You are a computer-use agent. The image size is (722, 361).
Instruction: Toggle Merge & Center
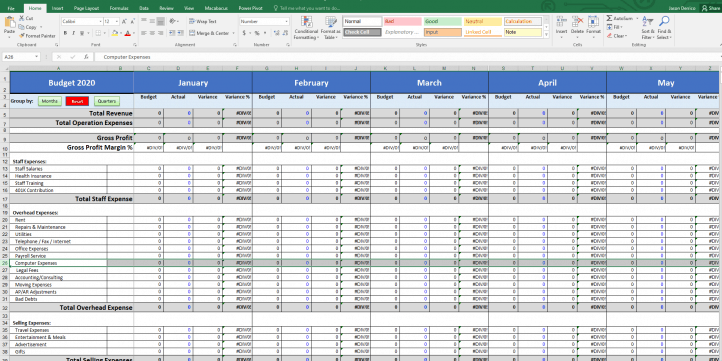(209, 33)
